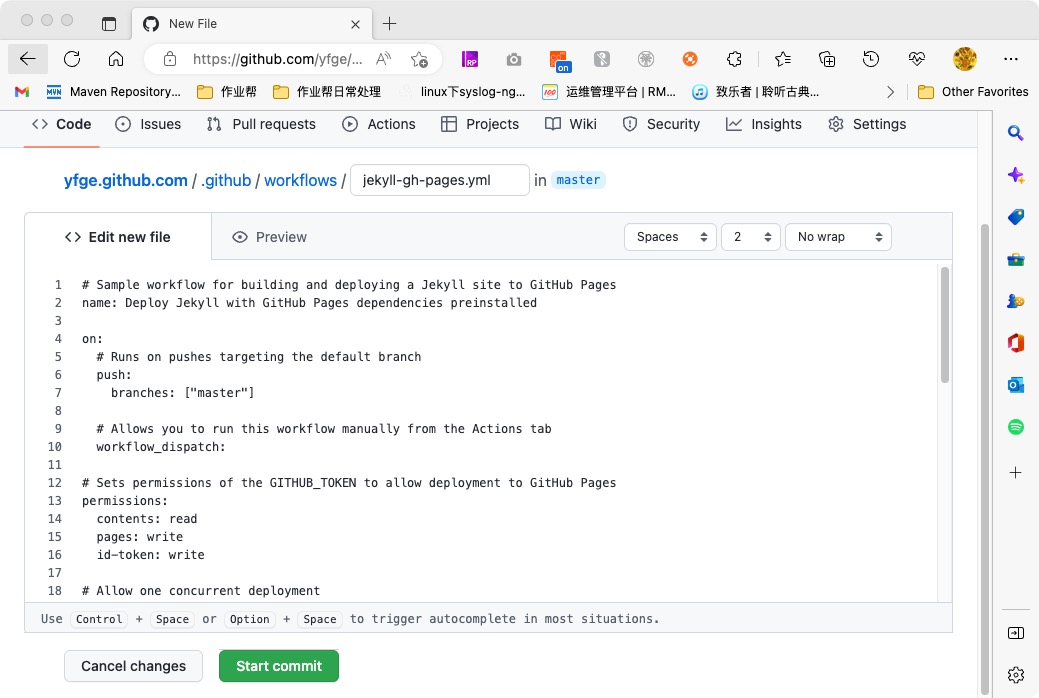1039x698 pixels.
Task: Click the Start commit button
Action: 279,666
